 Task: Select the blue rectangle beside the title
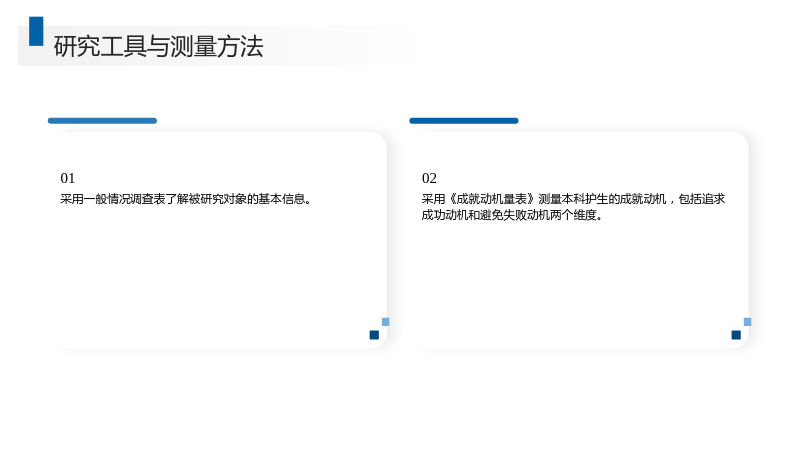[x=36, y=31]
